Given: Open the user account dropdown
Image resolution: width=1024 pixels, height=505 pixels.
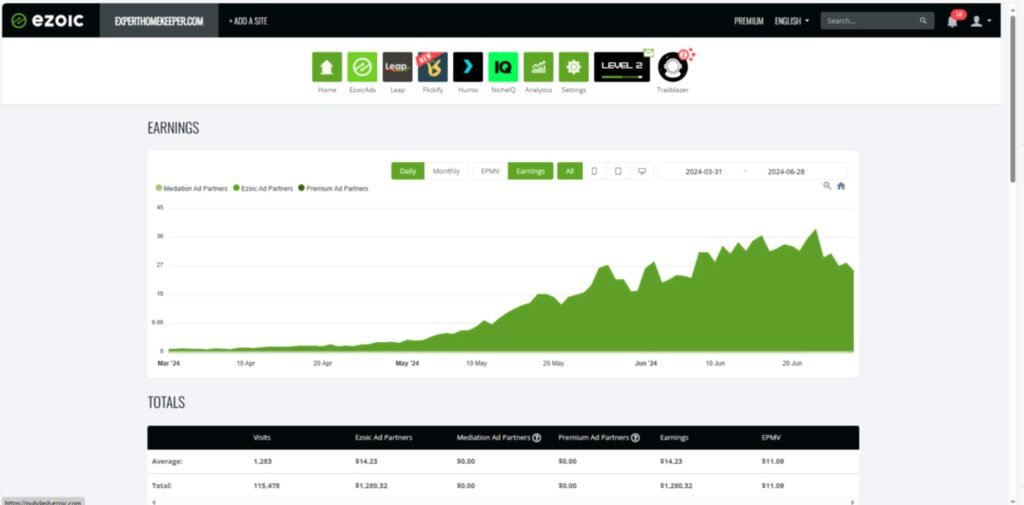Looking at the screenshot, I should tap(980, 21).
